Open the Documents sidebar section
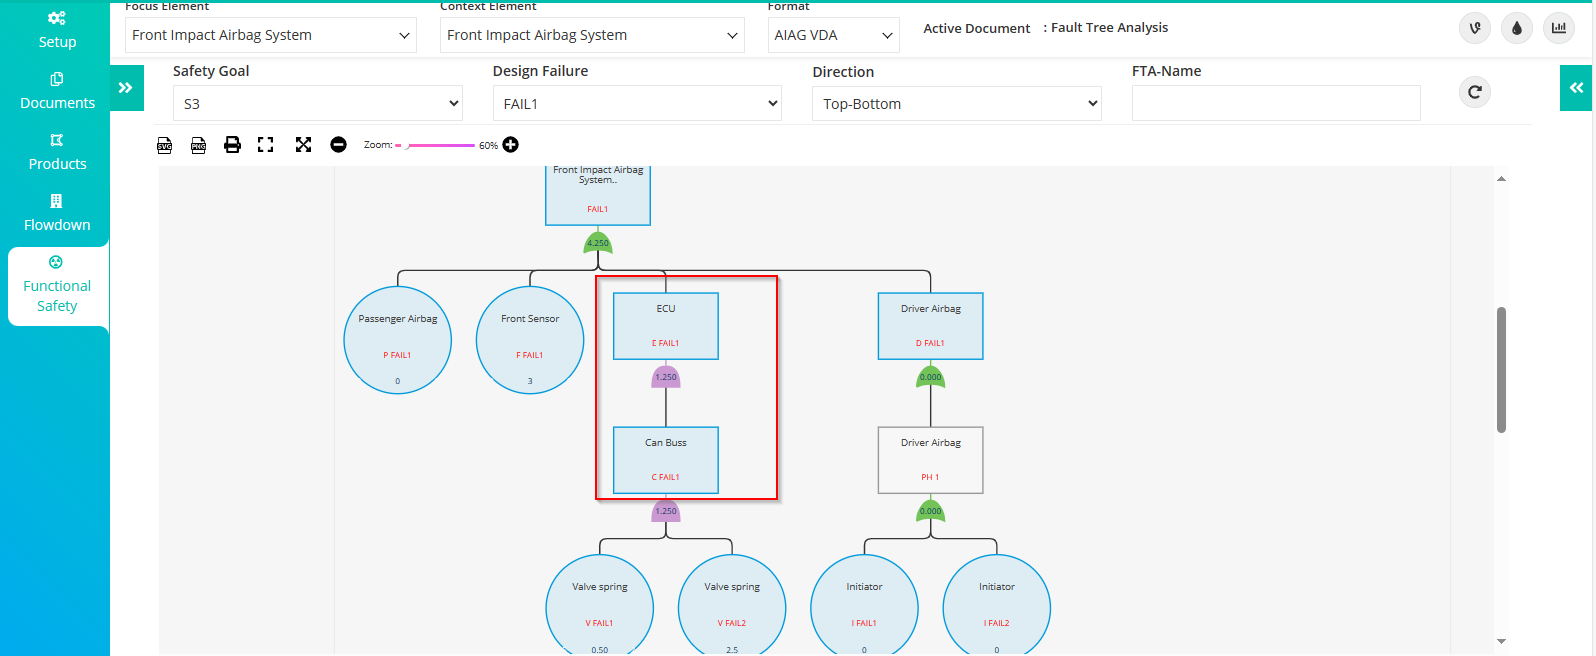1596x656 pixels. 57,91
